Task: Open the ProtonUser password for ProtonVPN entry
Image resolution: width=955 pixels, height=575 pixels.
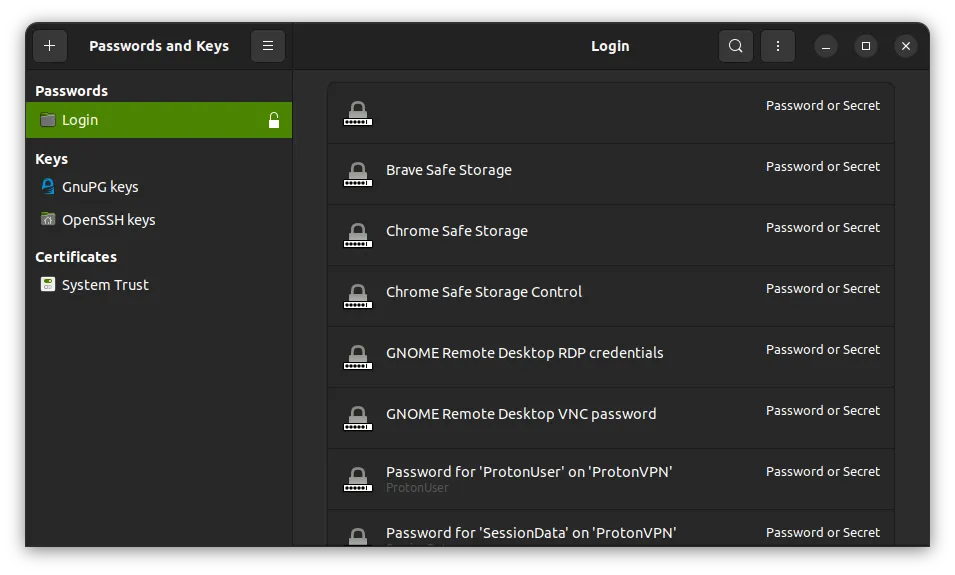Action: click(x=528, y=472)
